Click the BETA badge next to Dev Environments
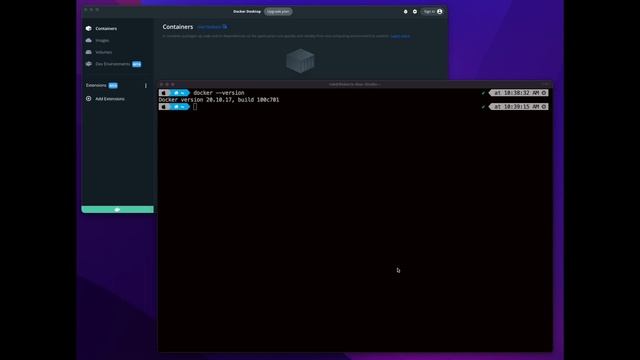 [x=137, y=64]
